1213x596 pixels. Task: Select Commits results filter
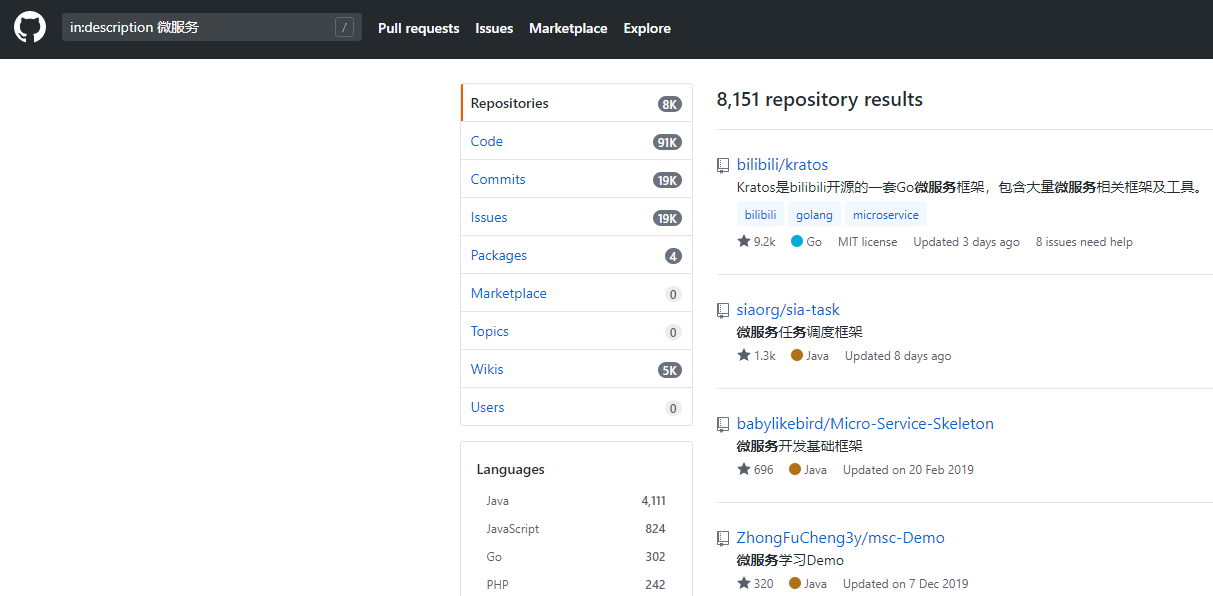pyautogui.click(x=576, y=179)
